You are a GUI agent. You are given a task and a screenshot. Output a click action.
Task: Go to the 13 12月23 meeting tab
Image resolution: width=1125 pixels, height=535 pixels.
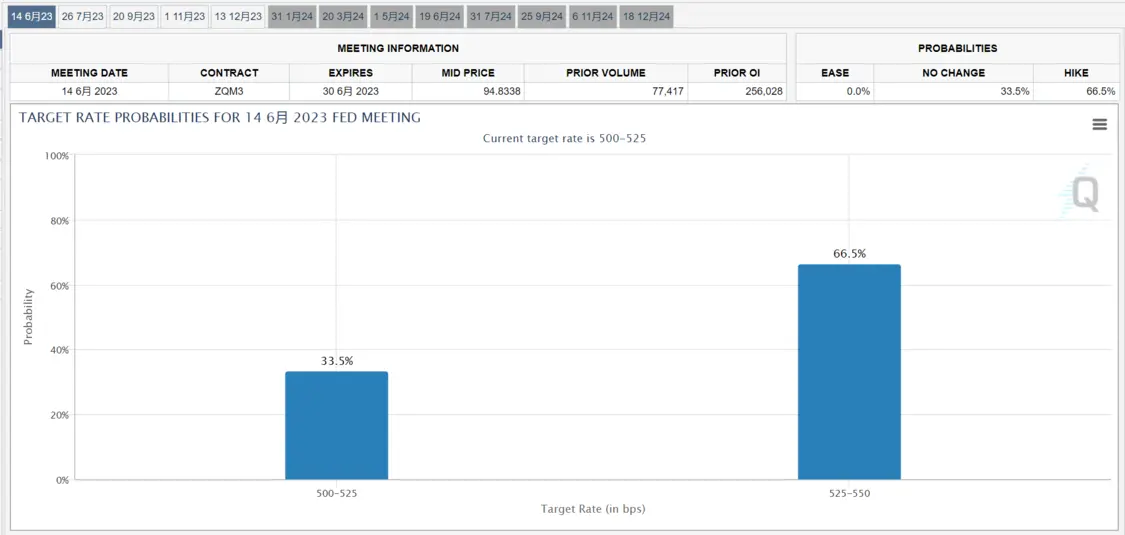(238, 16)
